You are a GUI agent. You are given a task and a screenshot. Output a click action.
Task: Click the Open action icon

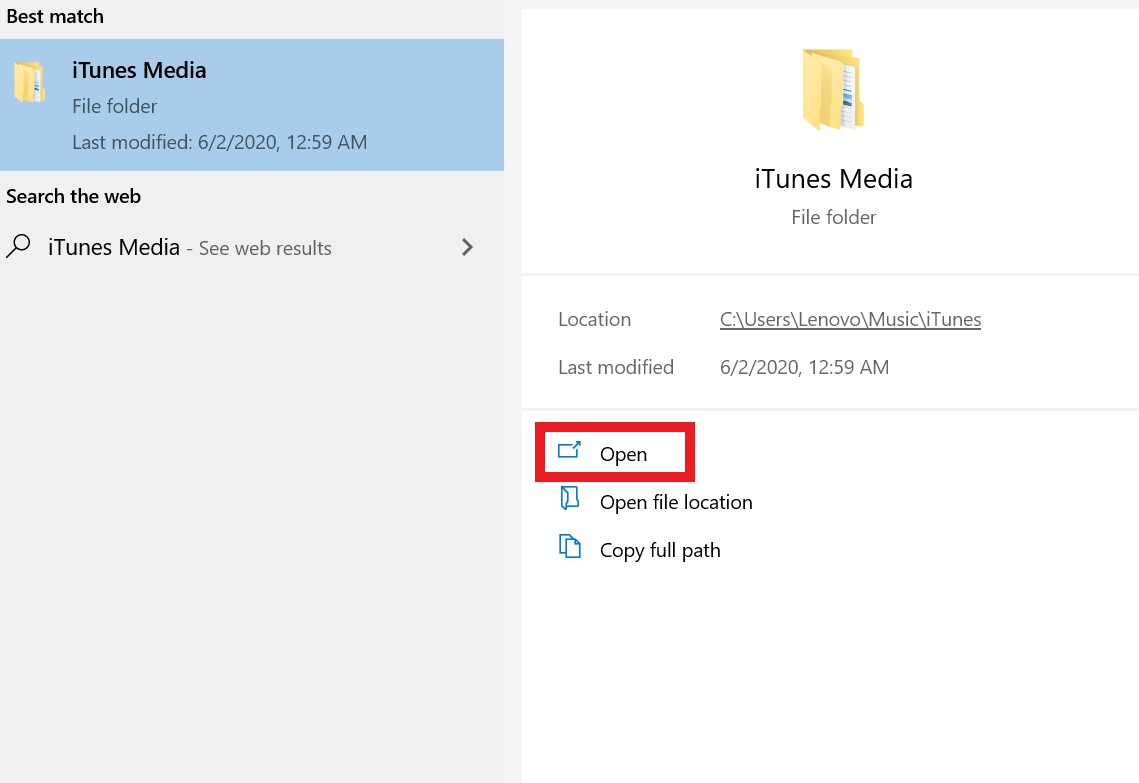[x=569, y=452]
